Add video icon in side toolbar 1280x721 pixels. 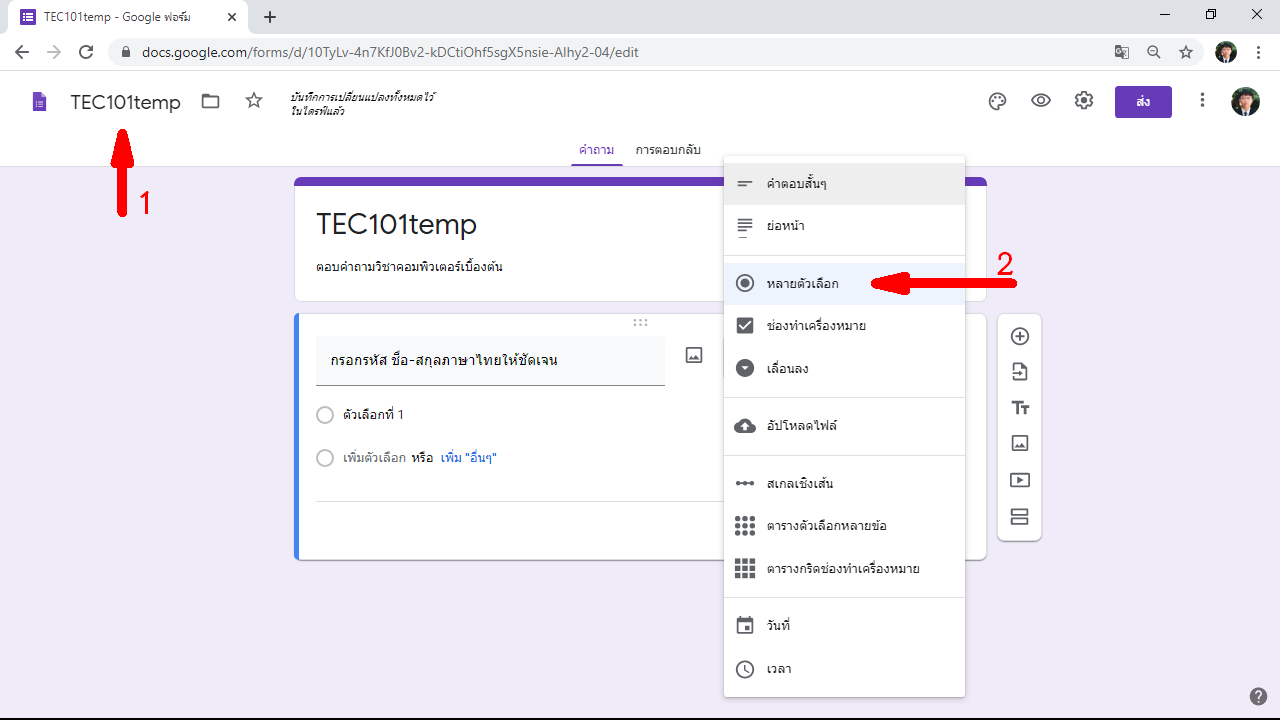(1020, 480)
